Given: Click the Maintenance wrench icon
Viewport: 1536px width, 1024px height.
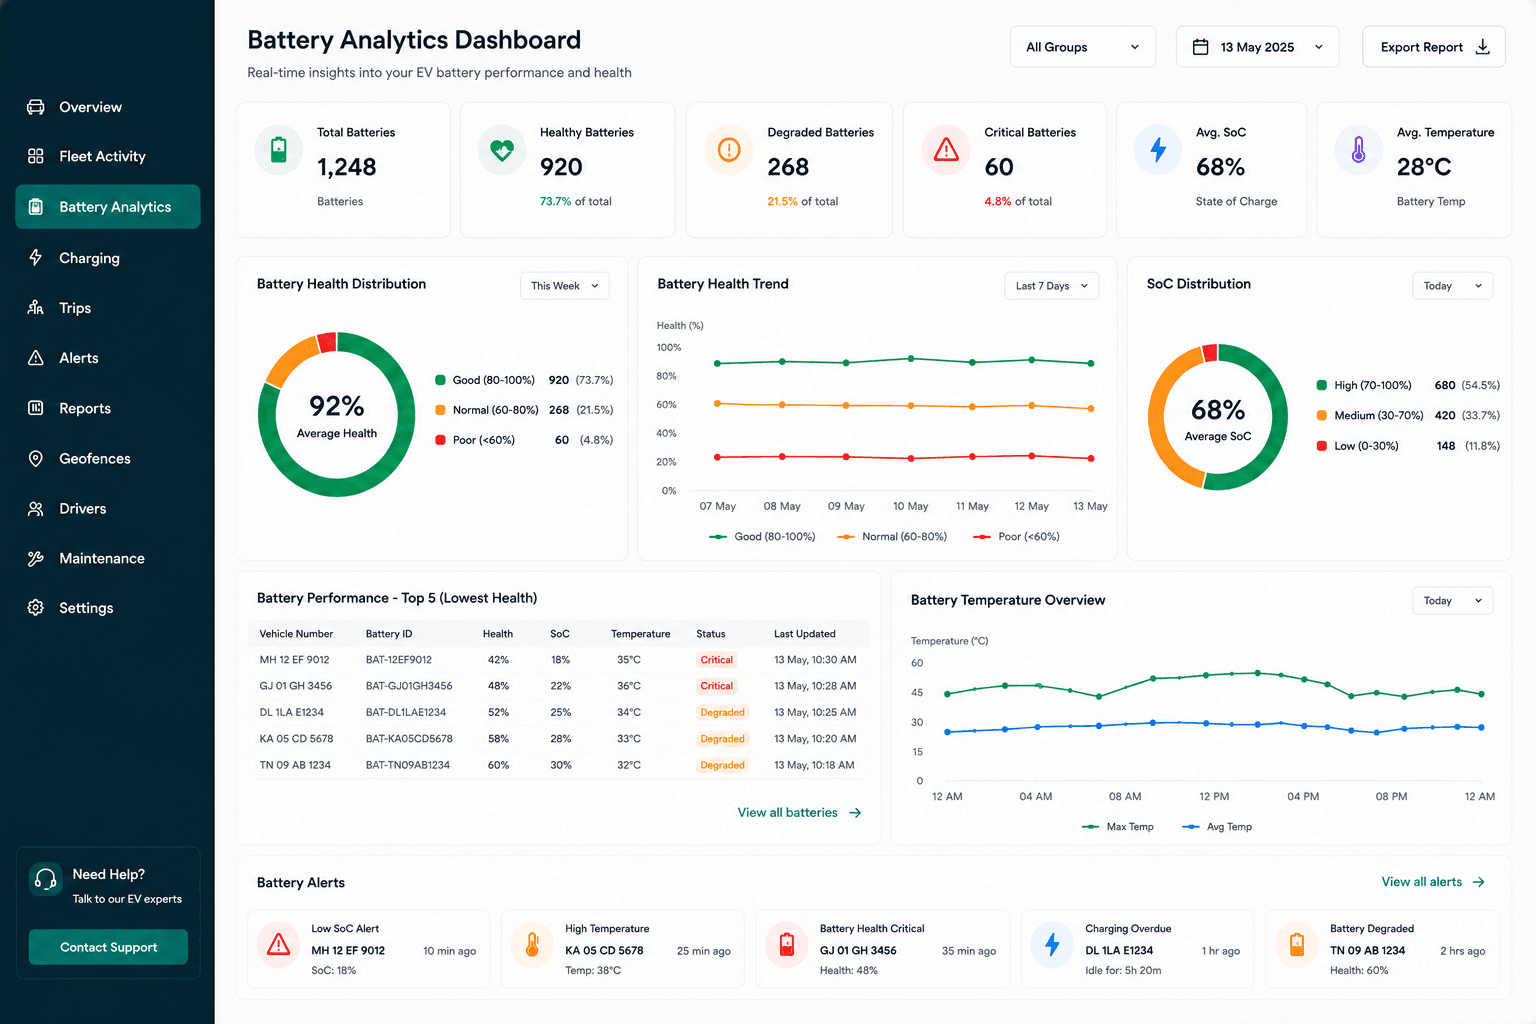Looking at the screenshot, I should pos(36,558).
